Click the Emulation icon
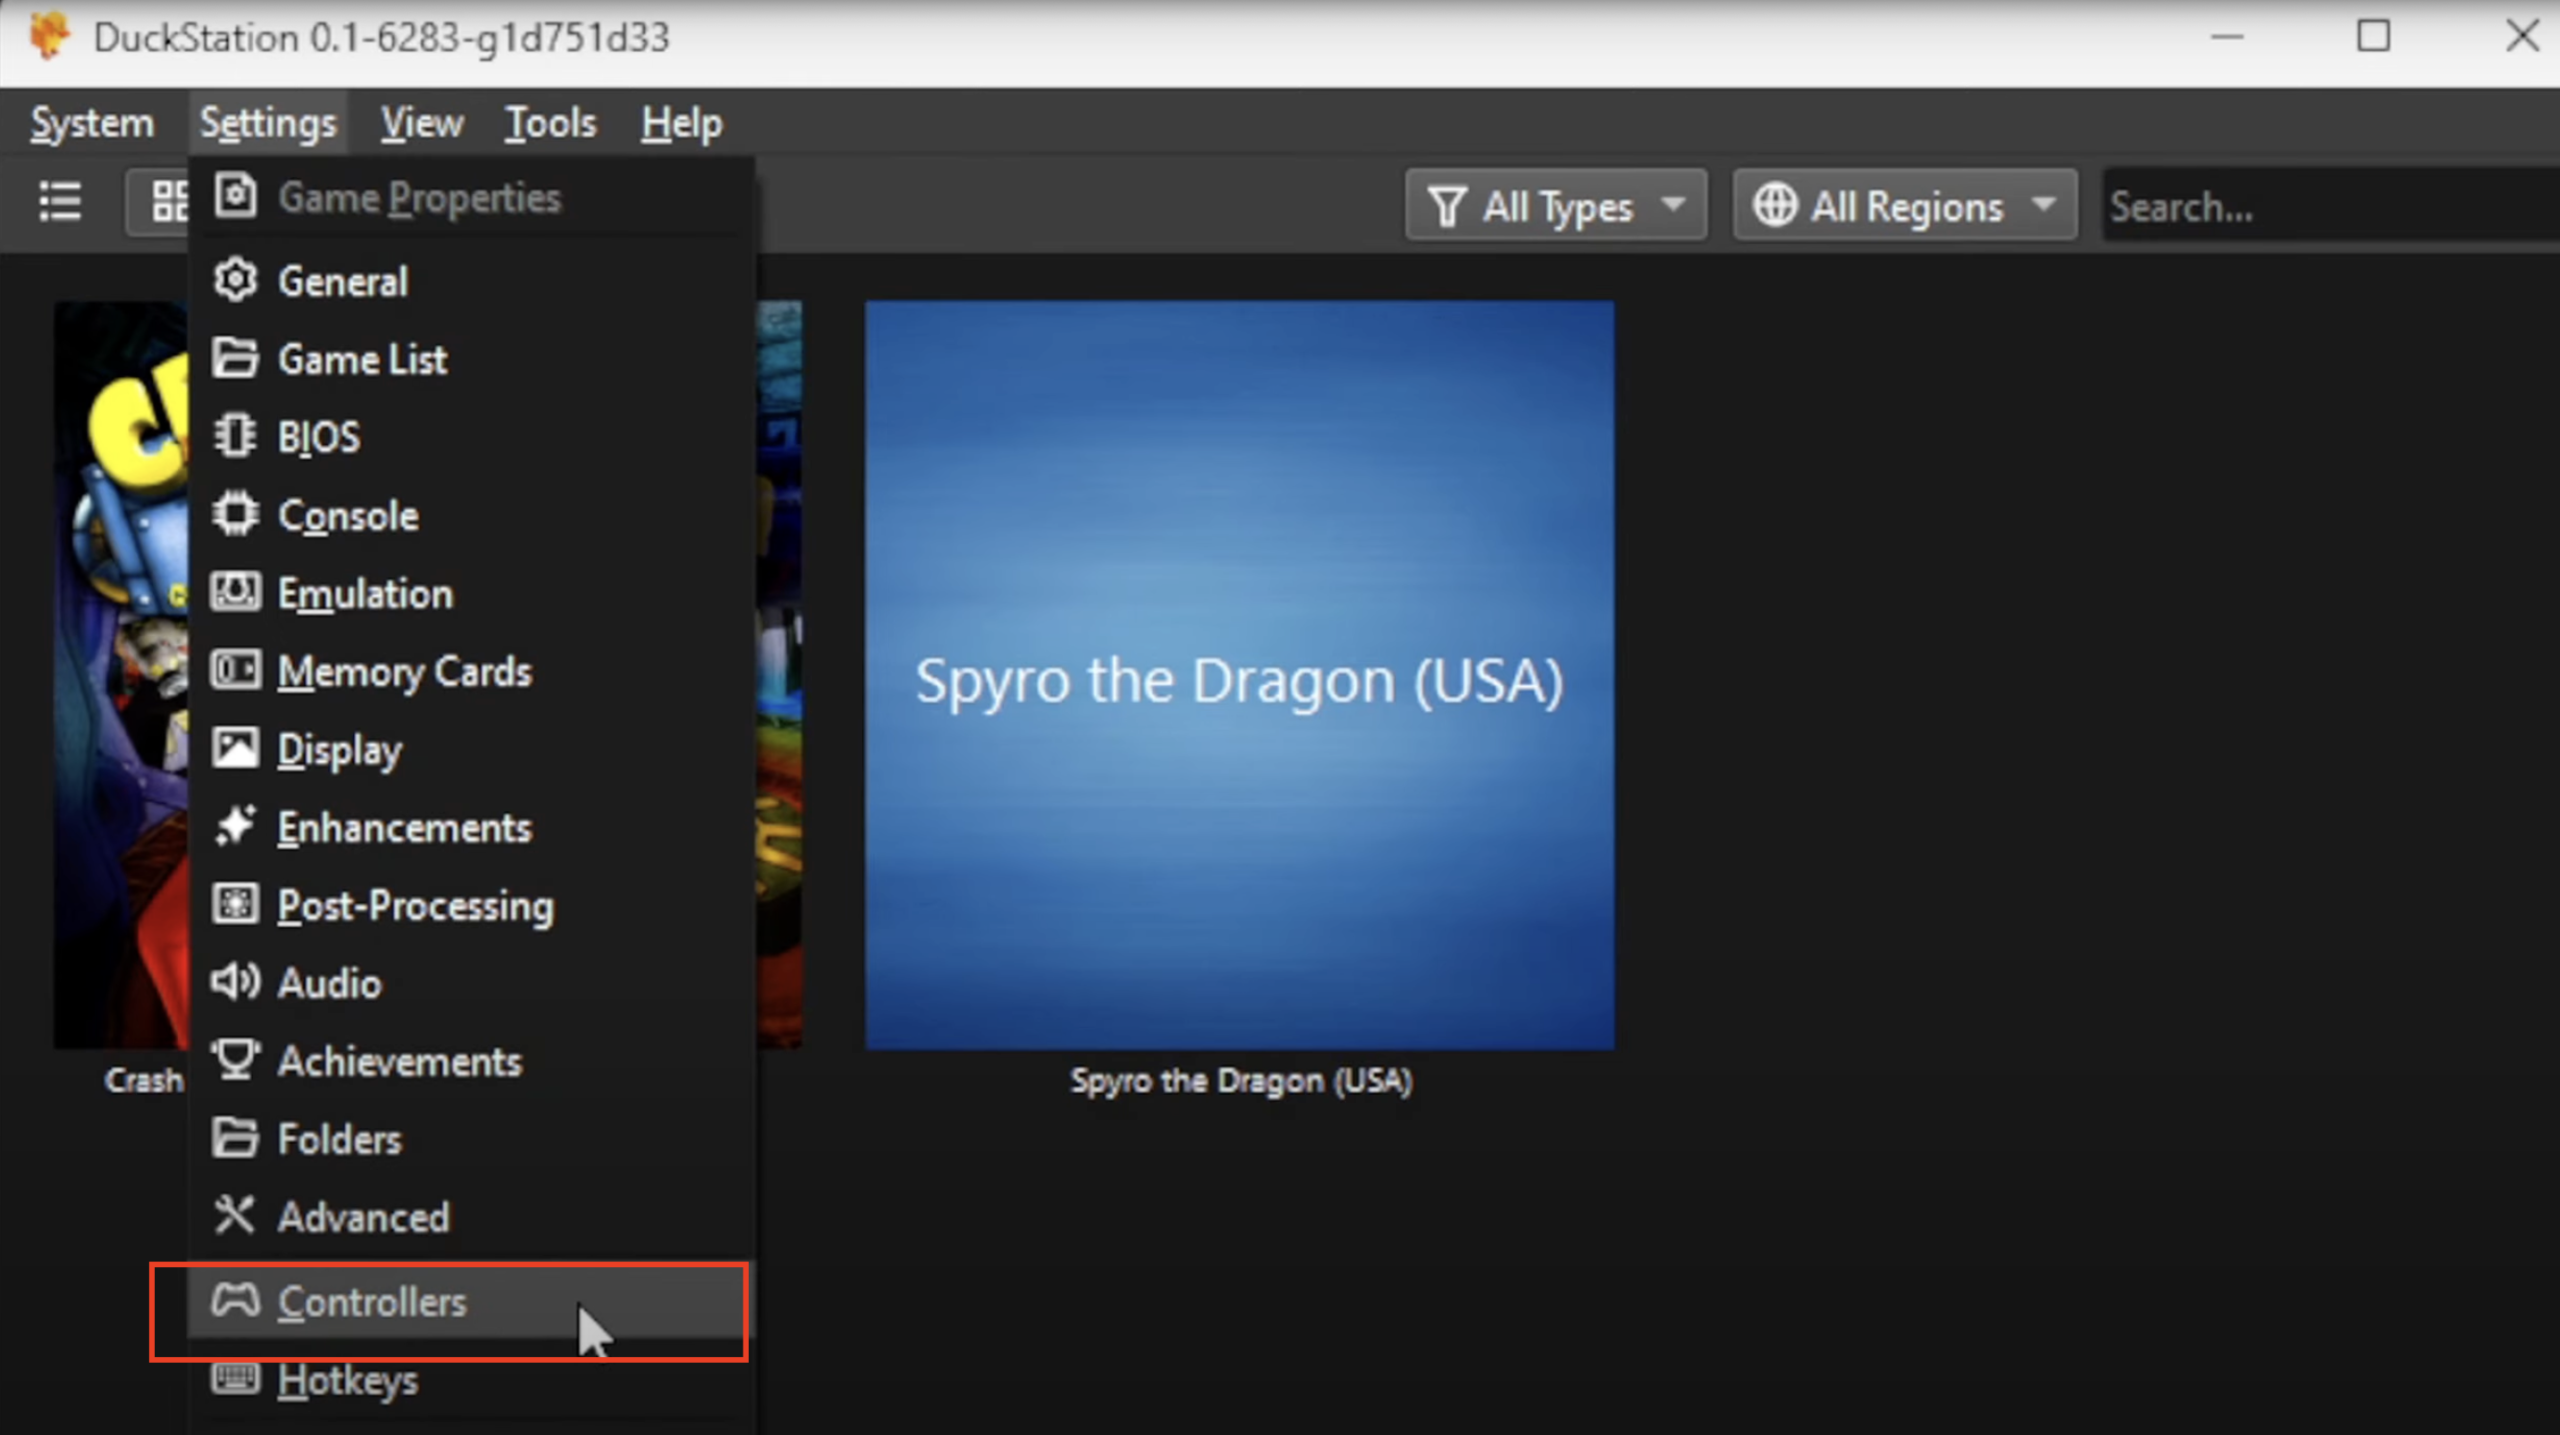Viewport: 2560px width, 1435px height. [236, 592]
